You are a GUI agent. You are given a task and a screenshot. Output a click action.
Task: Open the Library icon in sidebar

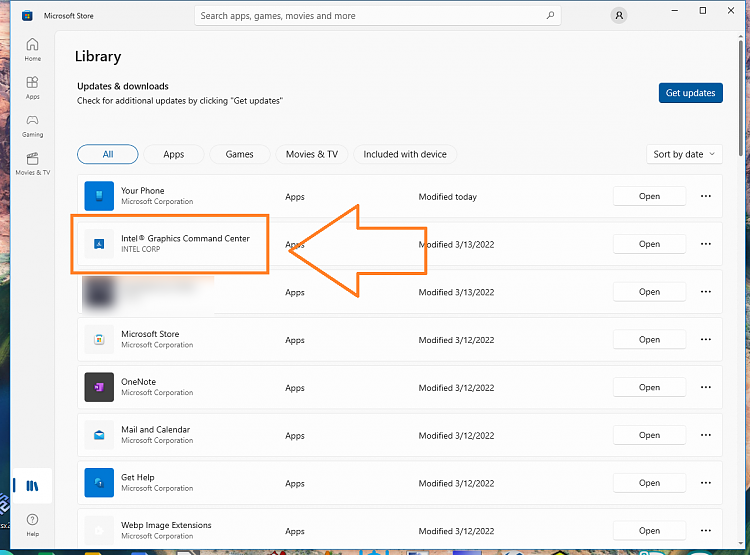32,486
